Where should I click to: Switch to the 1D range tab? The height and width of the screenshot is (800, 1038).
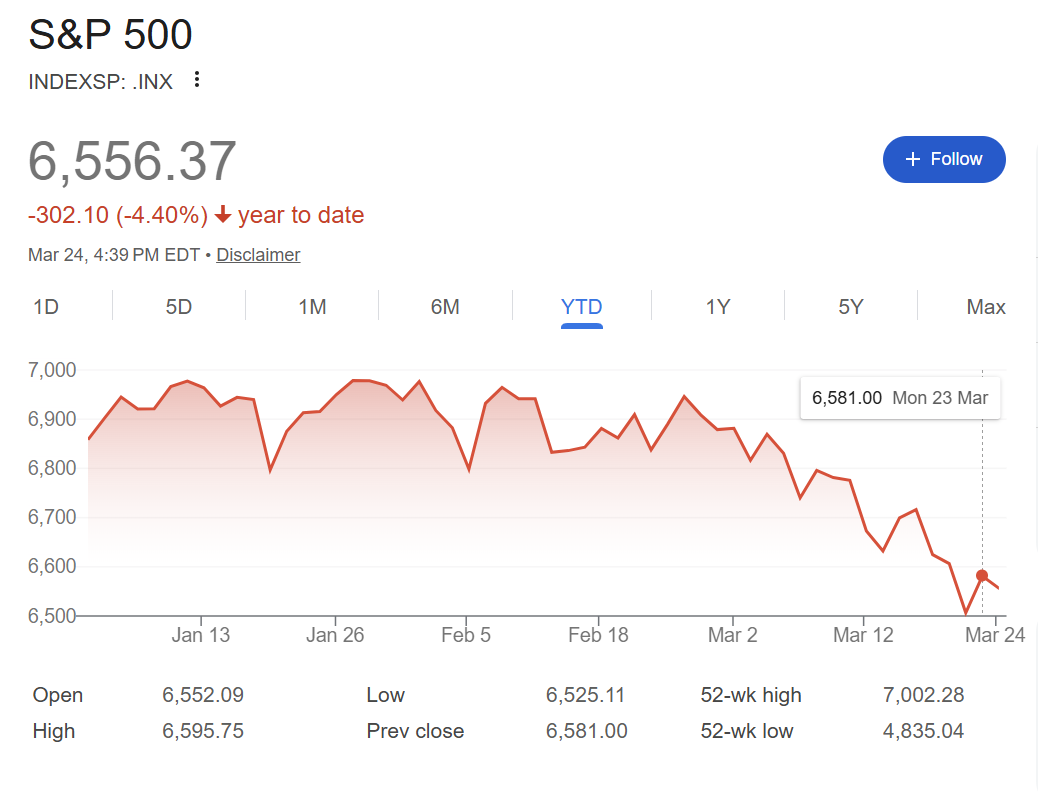tap(46, 307)
